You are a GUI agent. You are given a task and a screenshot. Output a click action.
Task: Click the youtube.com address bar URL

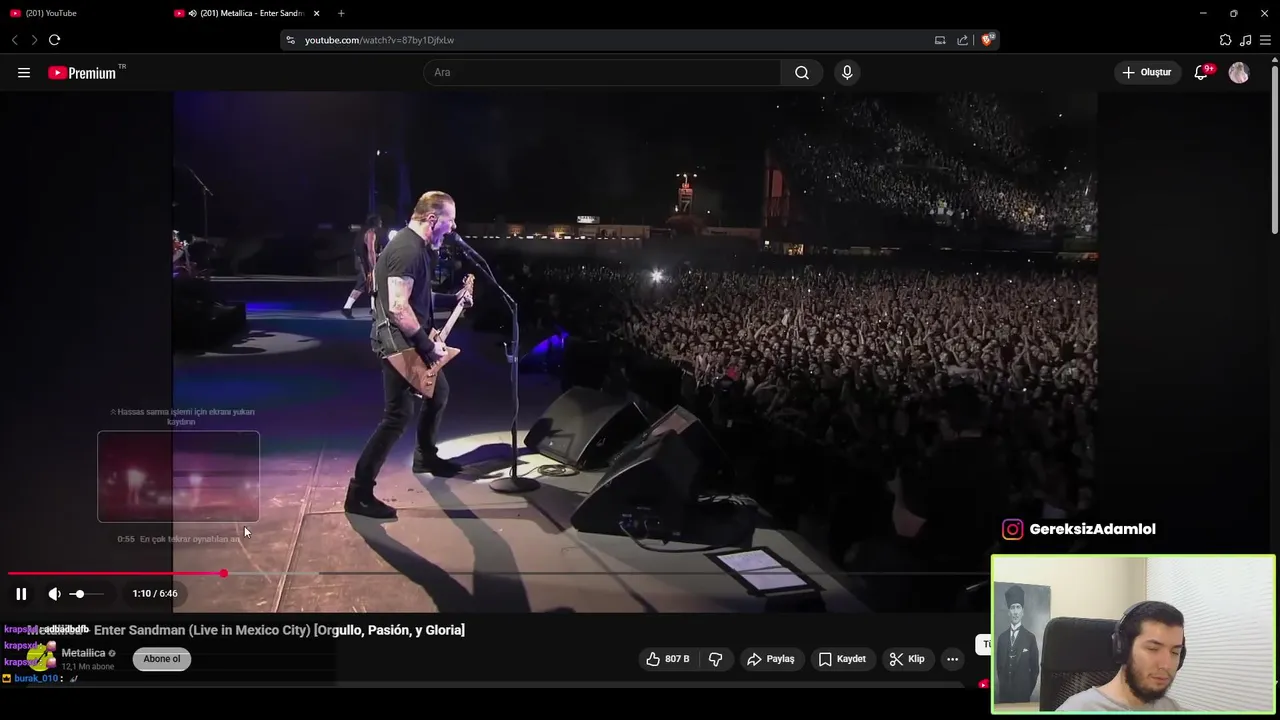pos(379,40)
